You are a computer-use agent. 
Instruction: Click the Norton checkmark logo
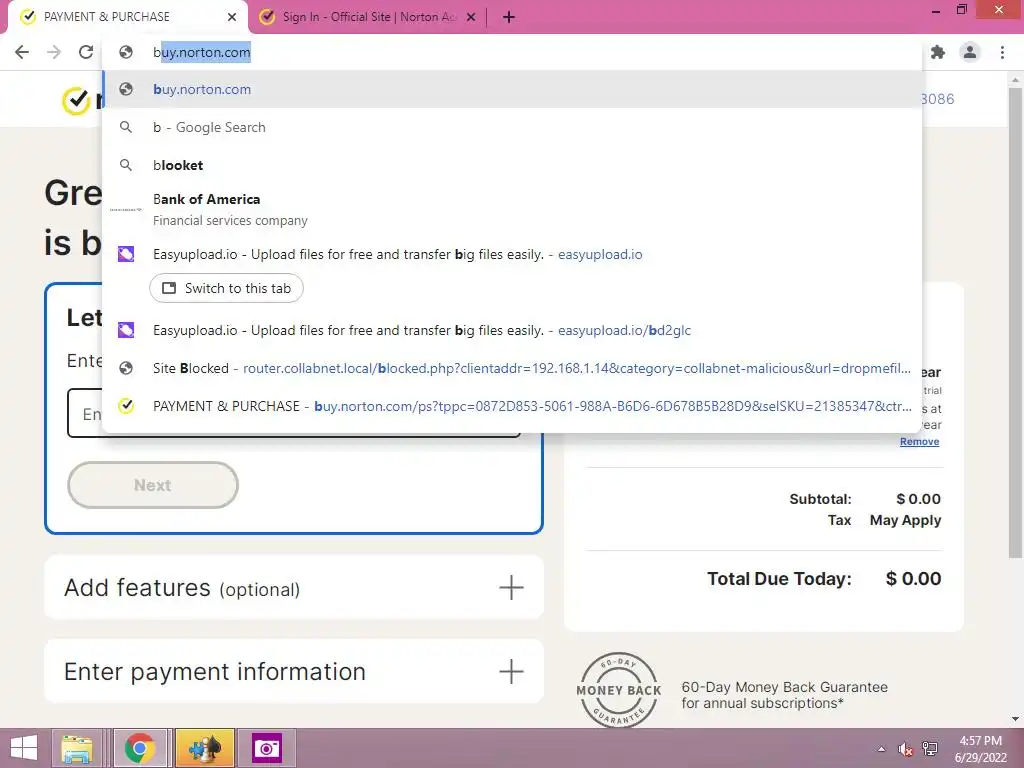coord(76,101)
